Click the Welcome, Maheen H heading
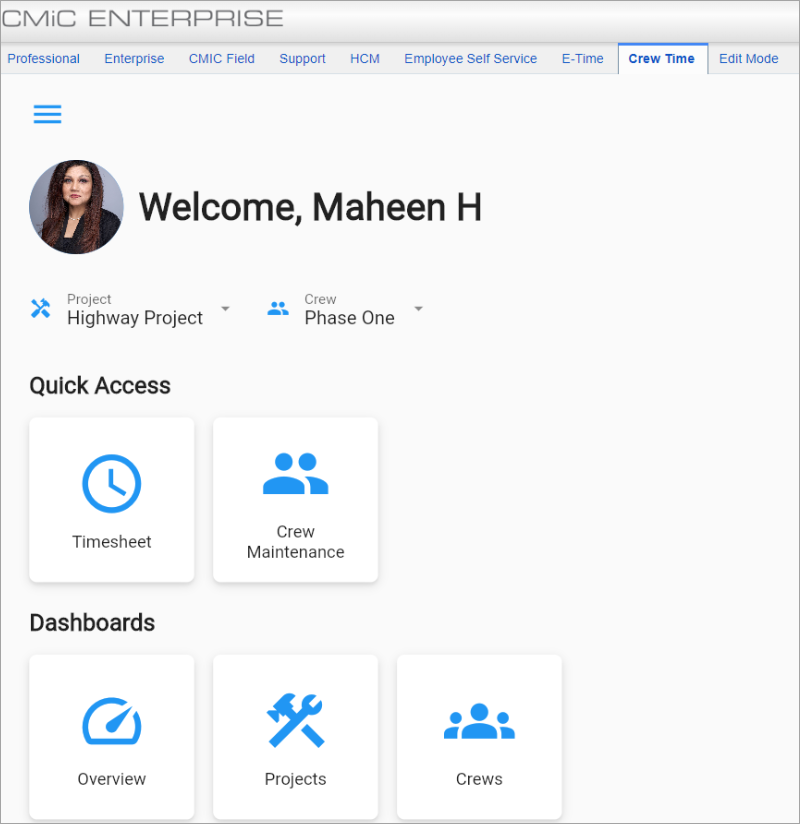This screenshot has height=824, width=800. coord(310,207)
